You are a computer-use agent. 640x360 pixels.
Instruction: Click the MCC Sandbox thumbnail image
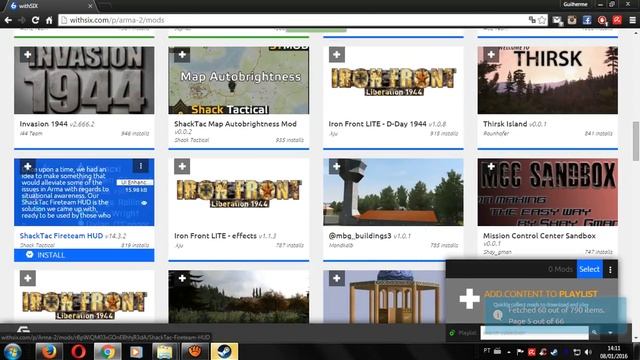point(547,192)
